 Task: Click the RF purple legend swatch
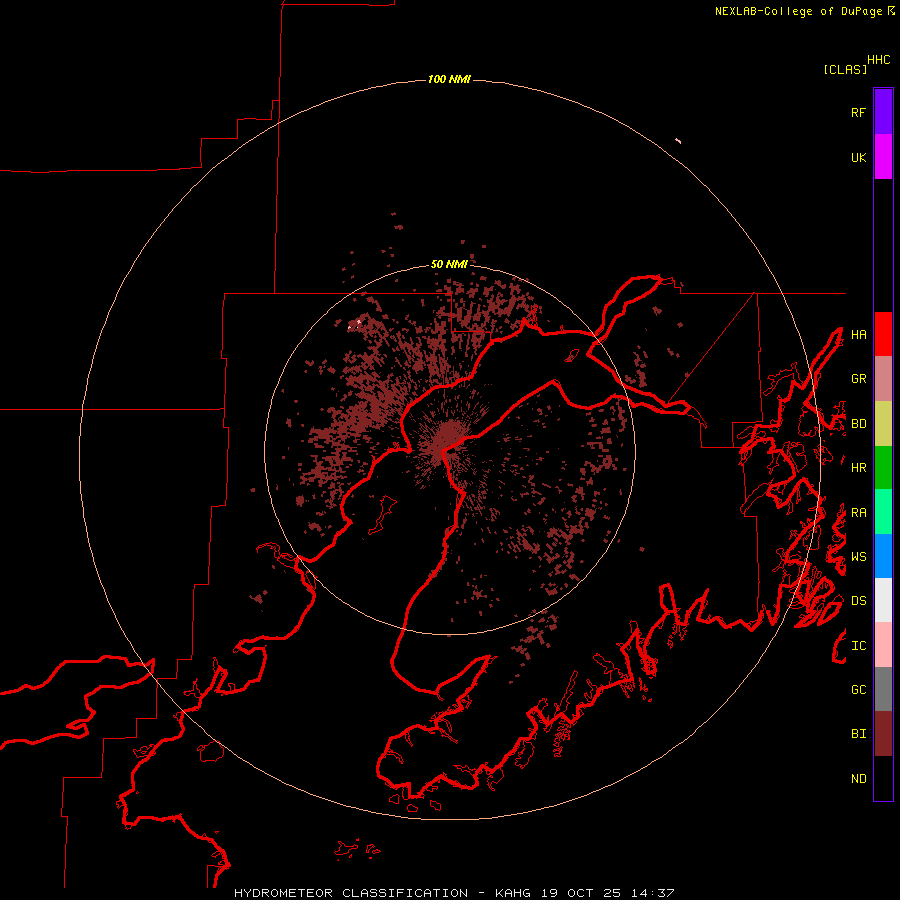[x=883, y=112]
